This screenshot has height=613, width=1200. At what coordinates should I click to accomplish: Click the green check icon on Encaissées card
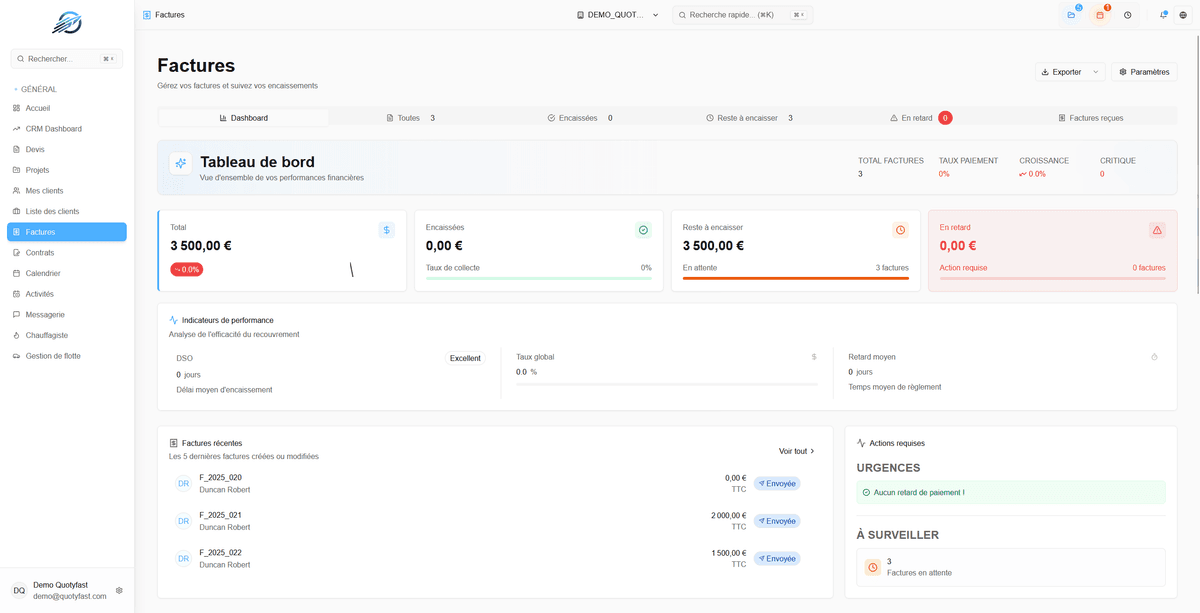[x=643, y=230]
